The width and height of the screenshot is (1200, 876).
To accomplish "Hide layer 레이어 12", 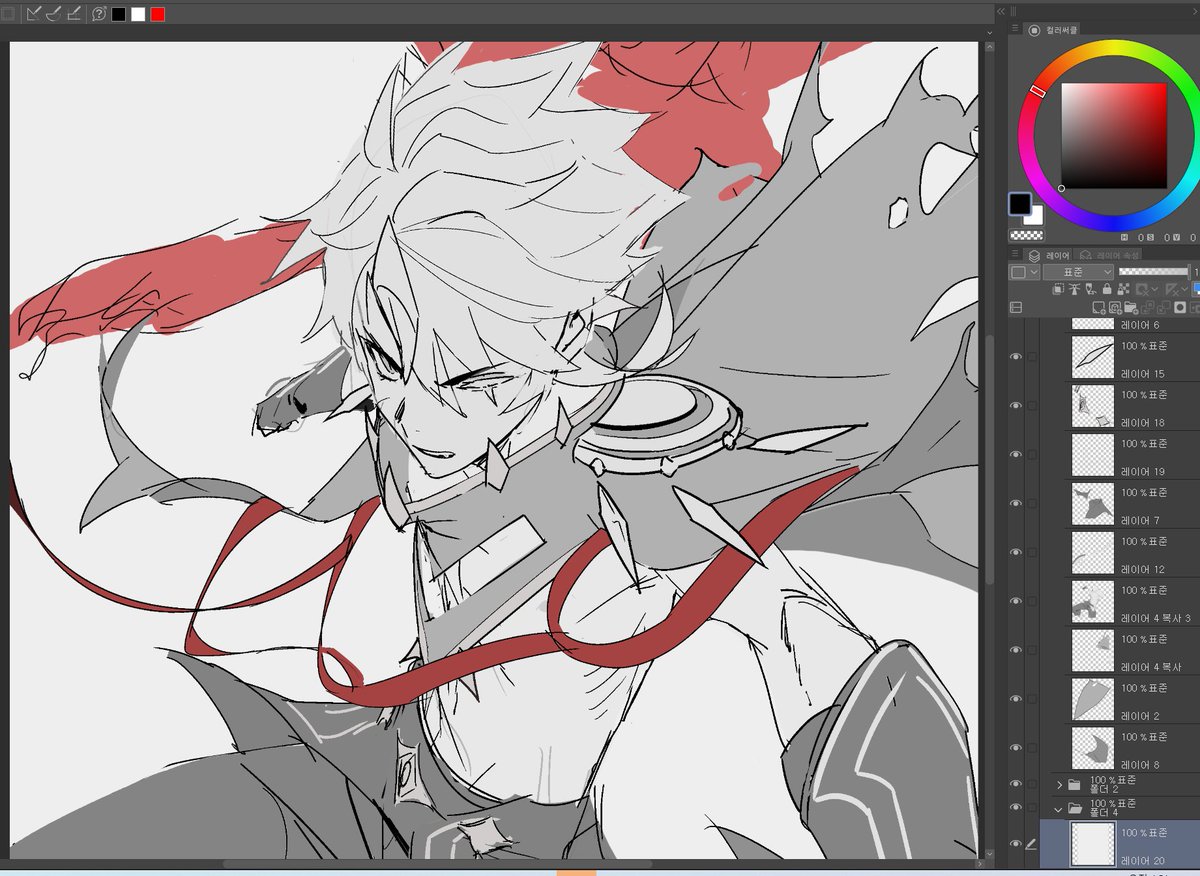I will click(1017, 552).
